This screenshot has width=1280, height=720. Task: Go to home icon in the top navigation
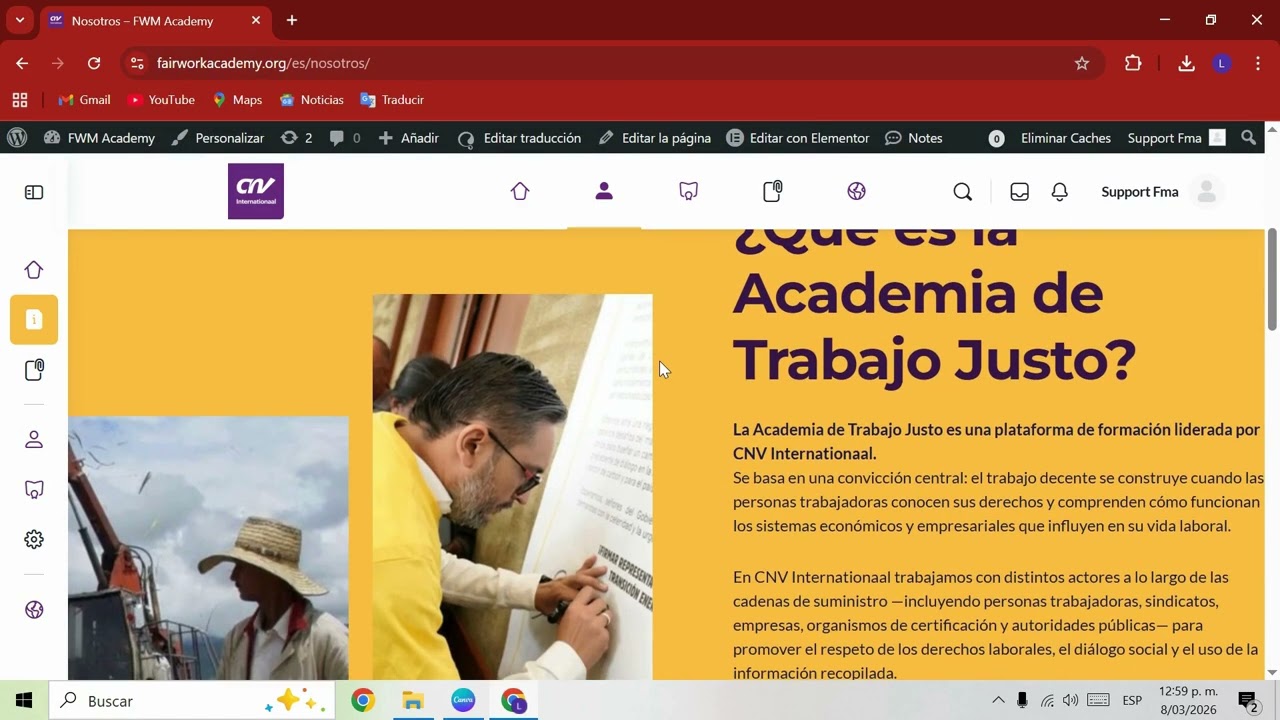tap(520, 191)
